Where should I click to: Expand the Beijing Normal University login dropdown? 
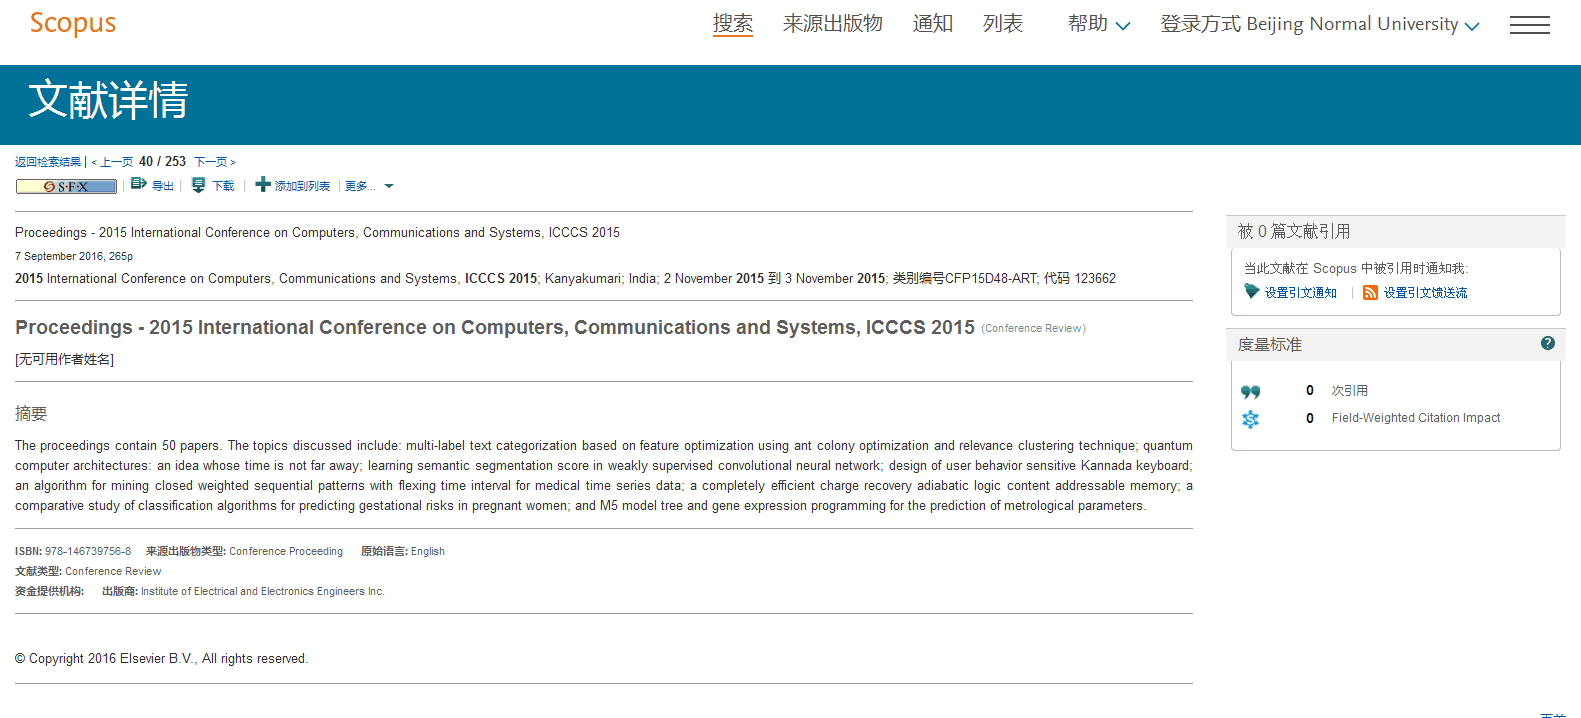(x=1320, y=24)
